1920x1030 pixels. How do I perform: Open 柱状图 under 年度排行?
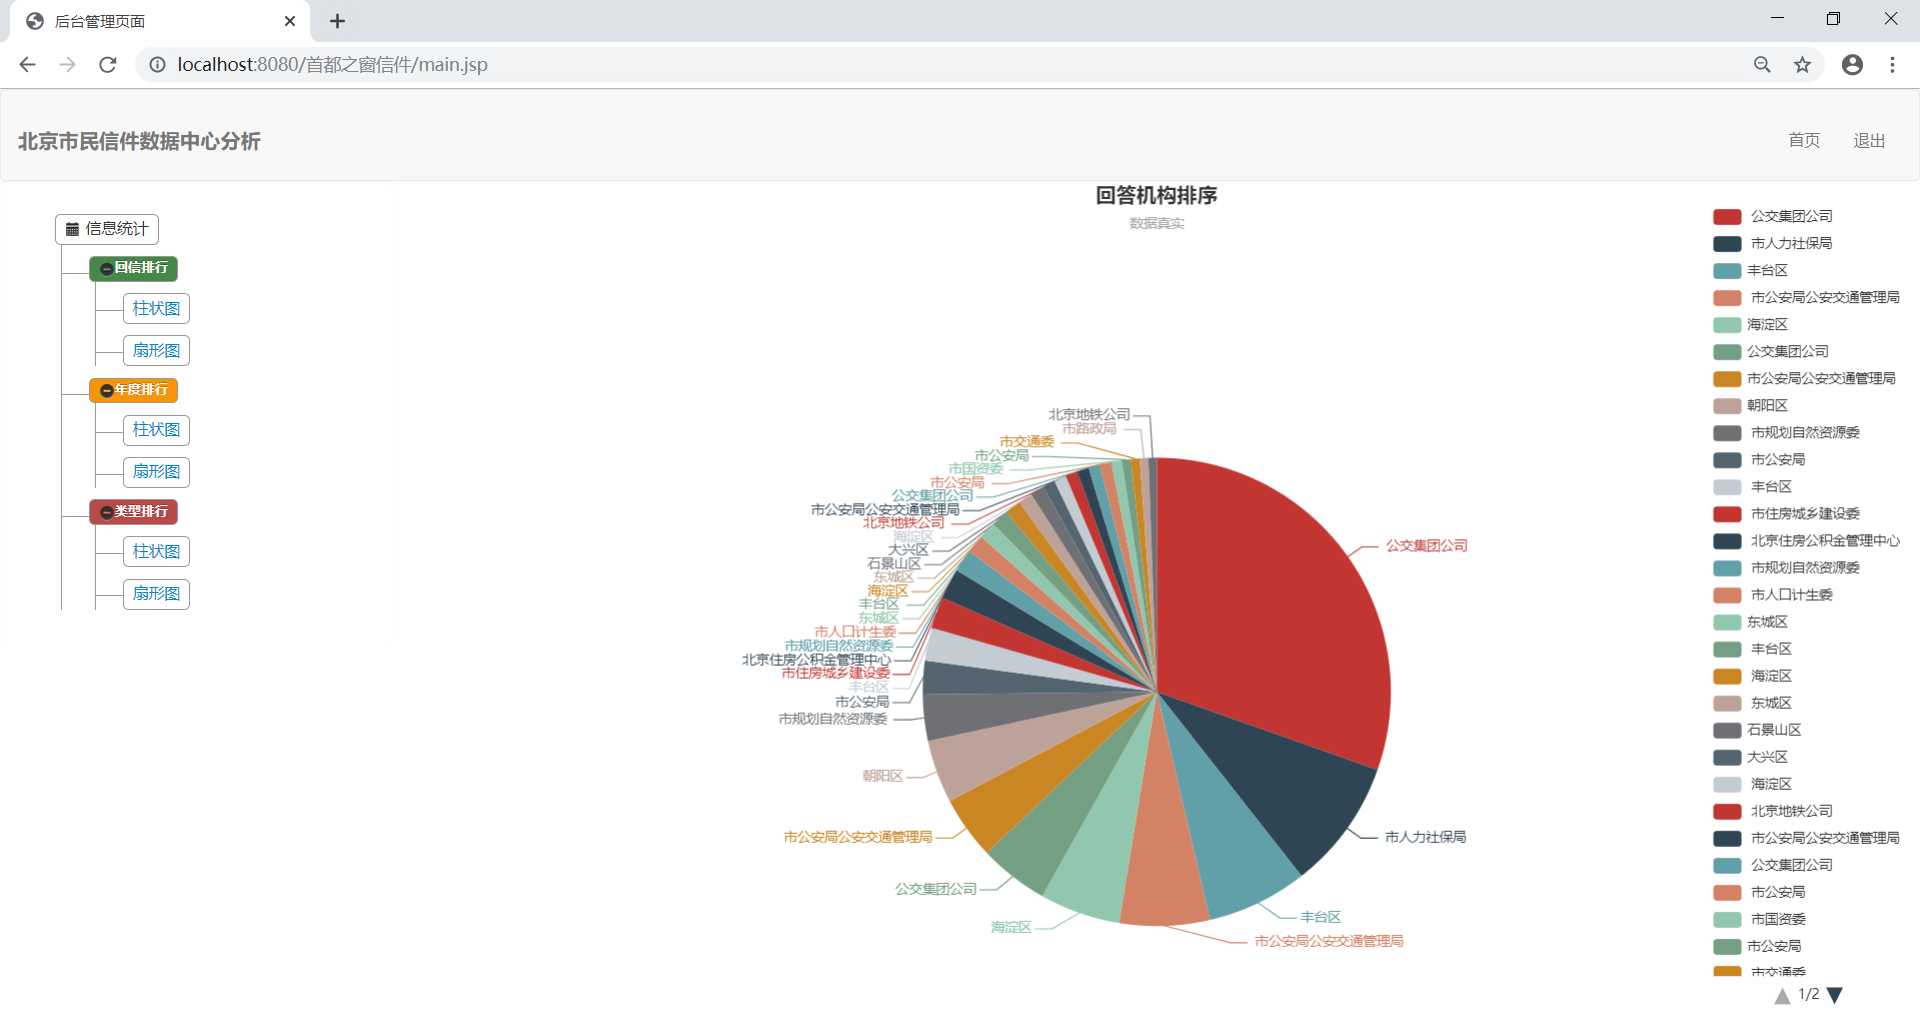tap(156, 430)
